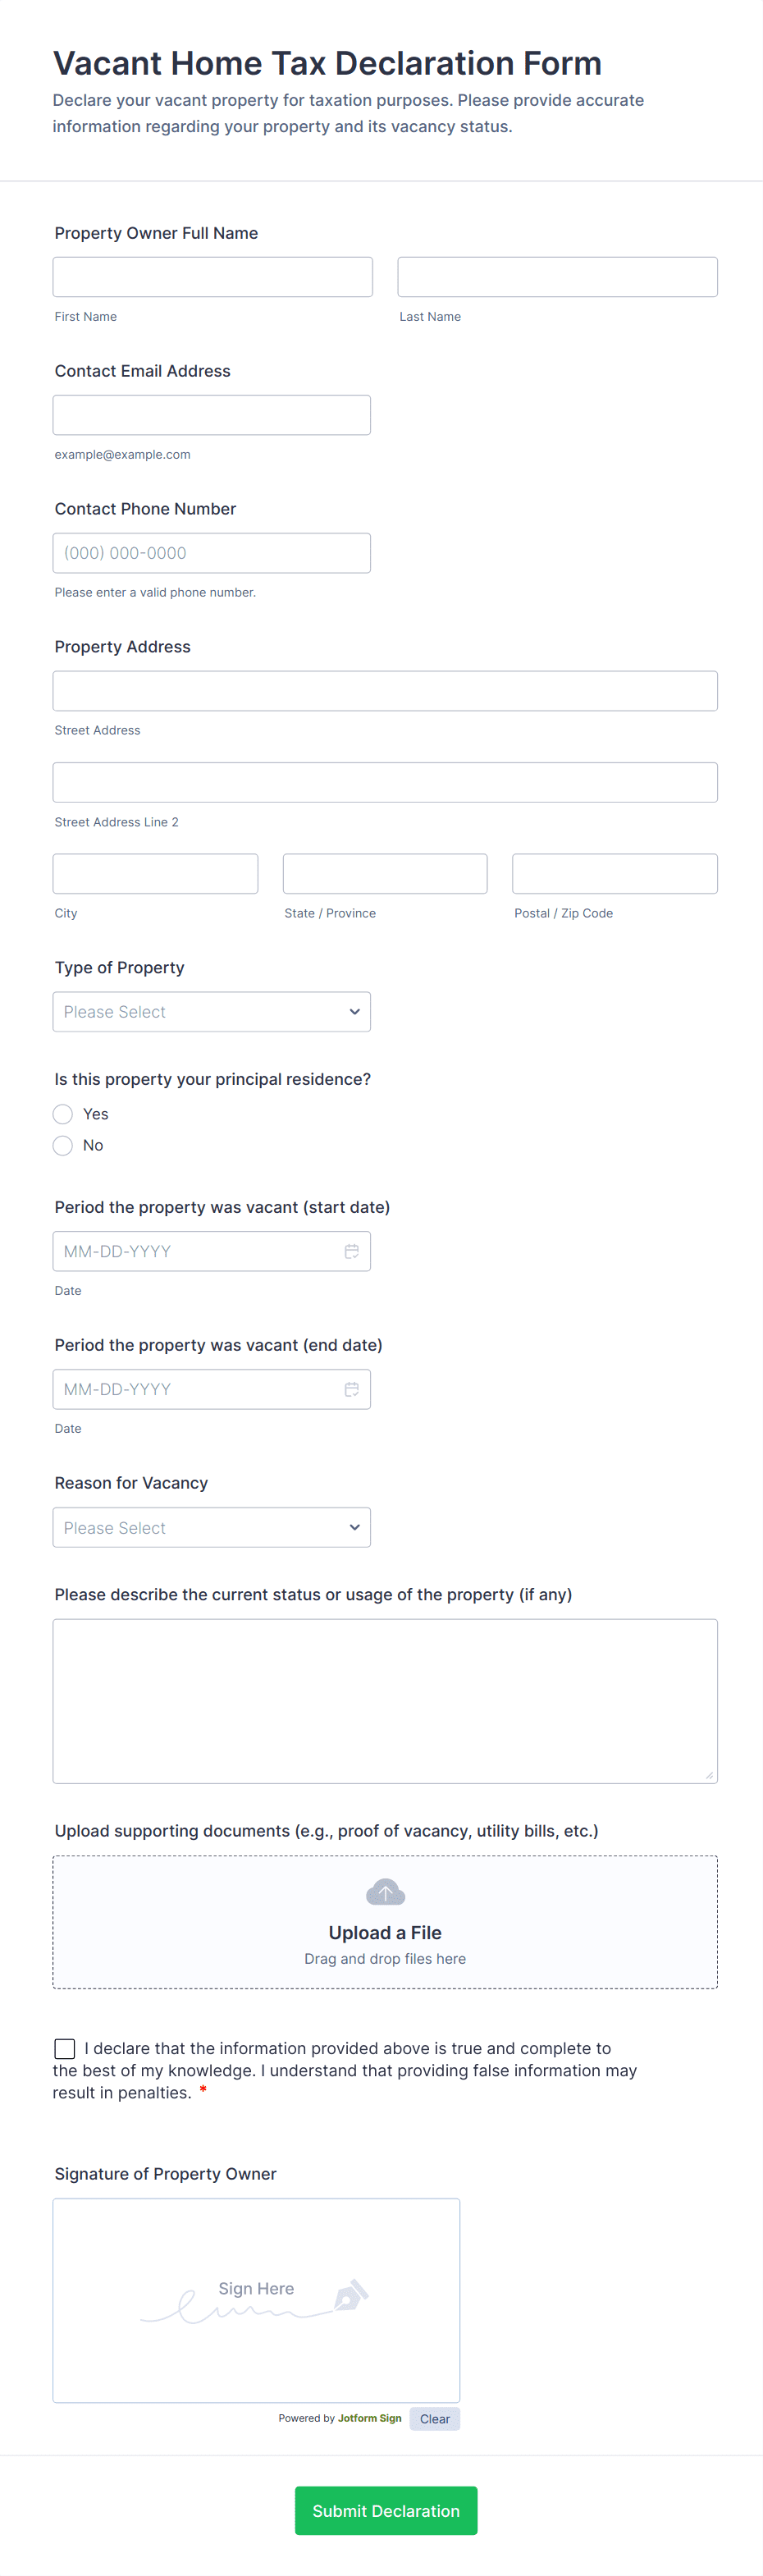Click the Submit Declaration button
The image size is (763, 2576).
click(385, 2510)
